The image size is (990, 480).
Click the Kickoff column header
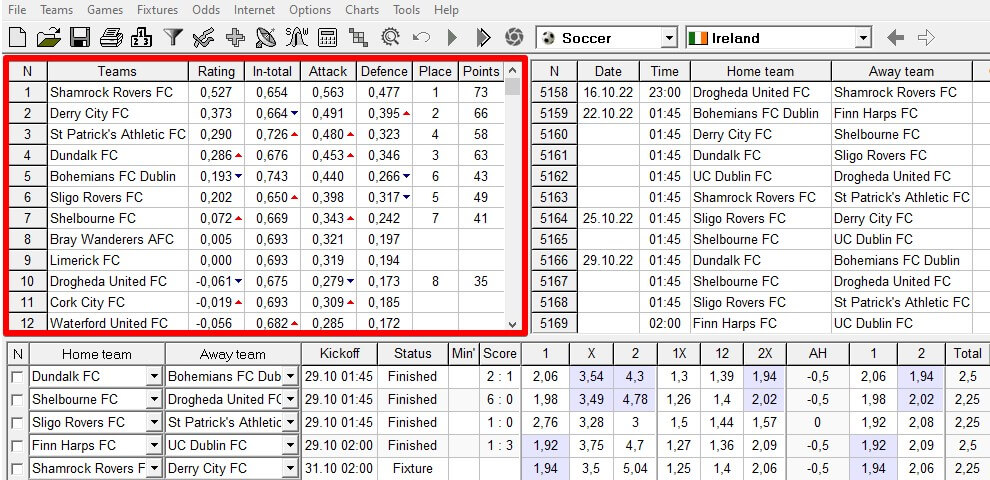(x=339, y=354)
